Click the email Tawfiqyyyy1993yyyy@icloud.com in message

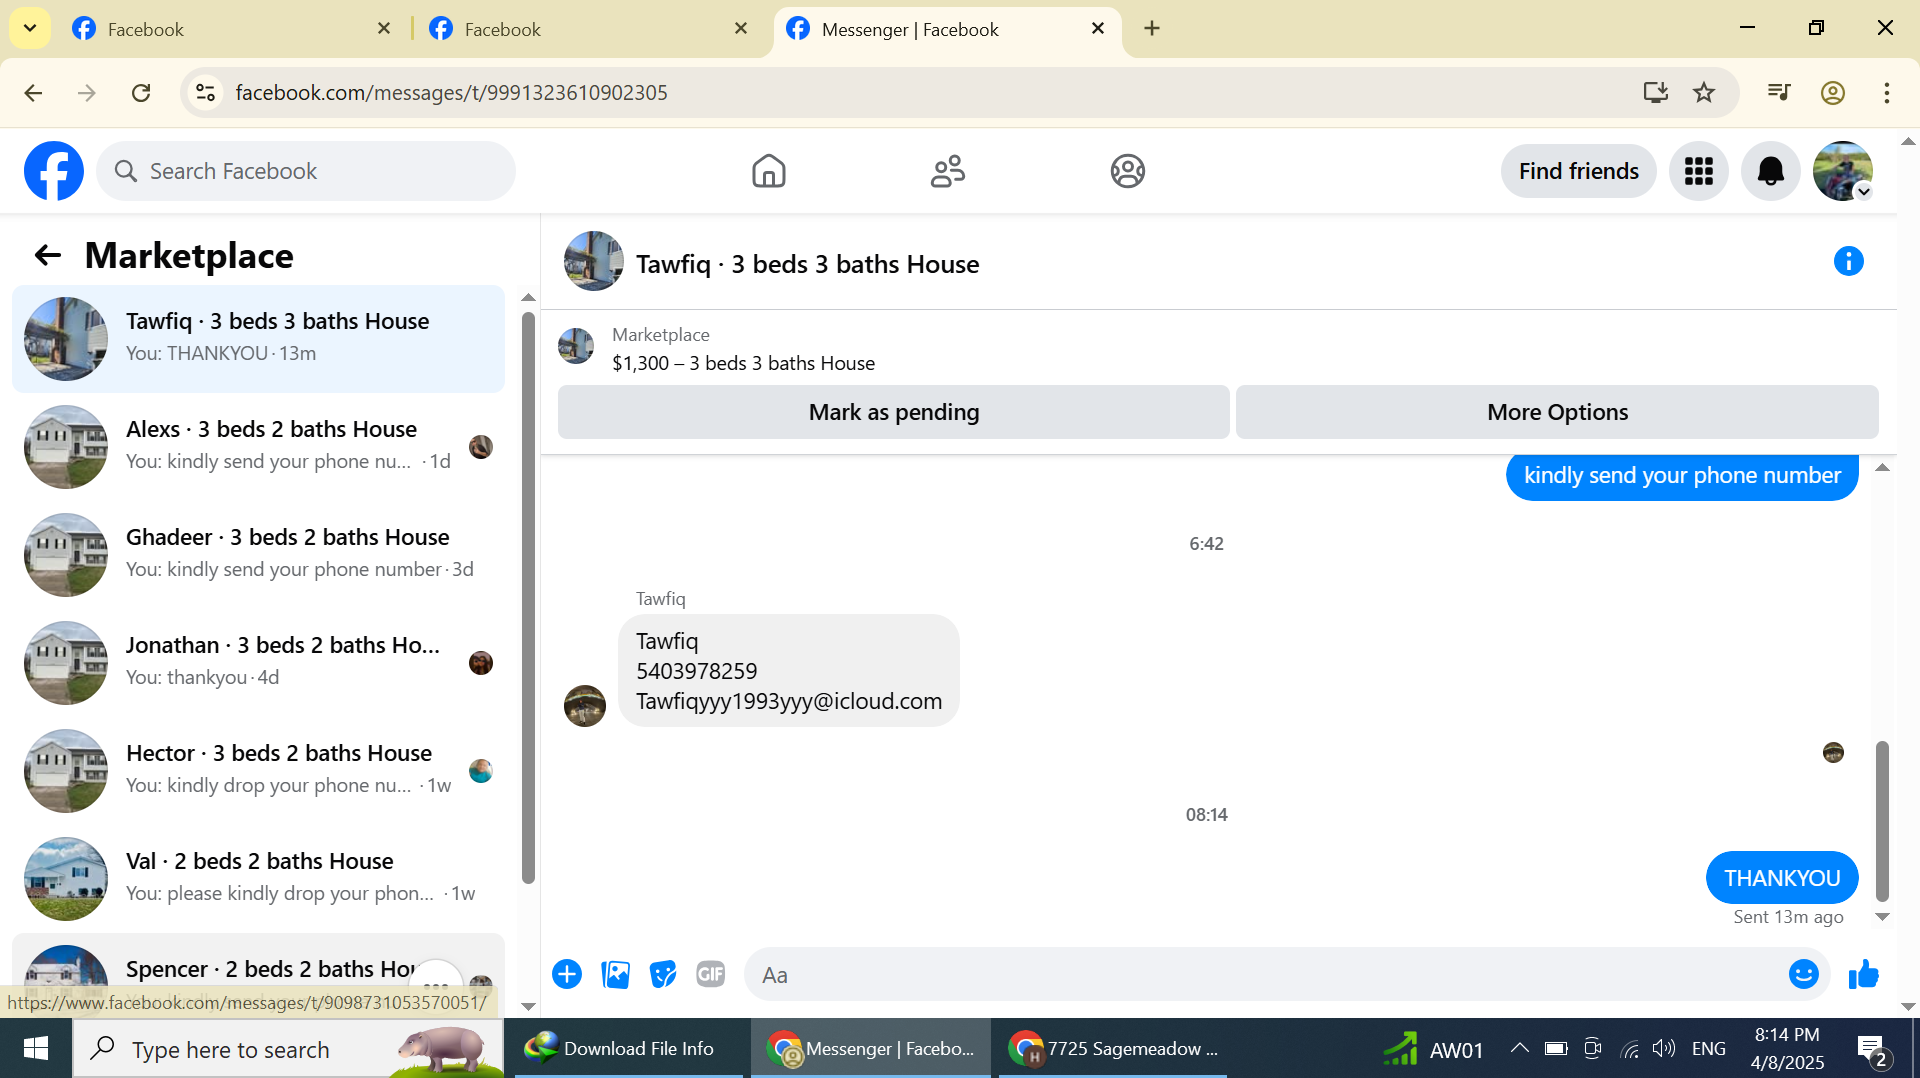(x=789, y=701)
